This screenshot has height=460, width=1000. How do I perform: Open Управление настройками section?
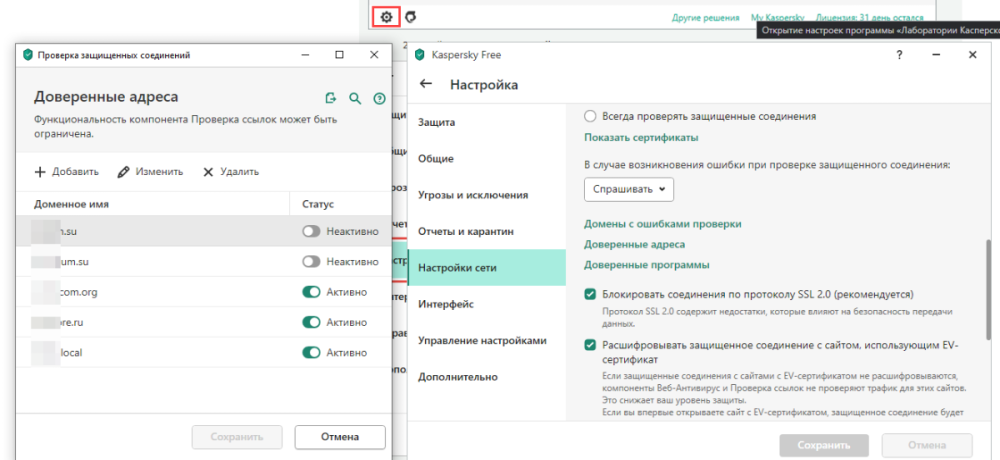click(x=487, y=341)
